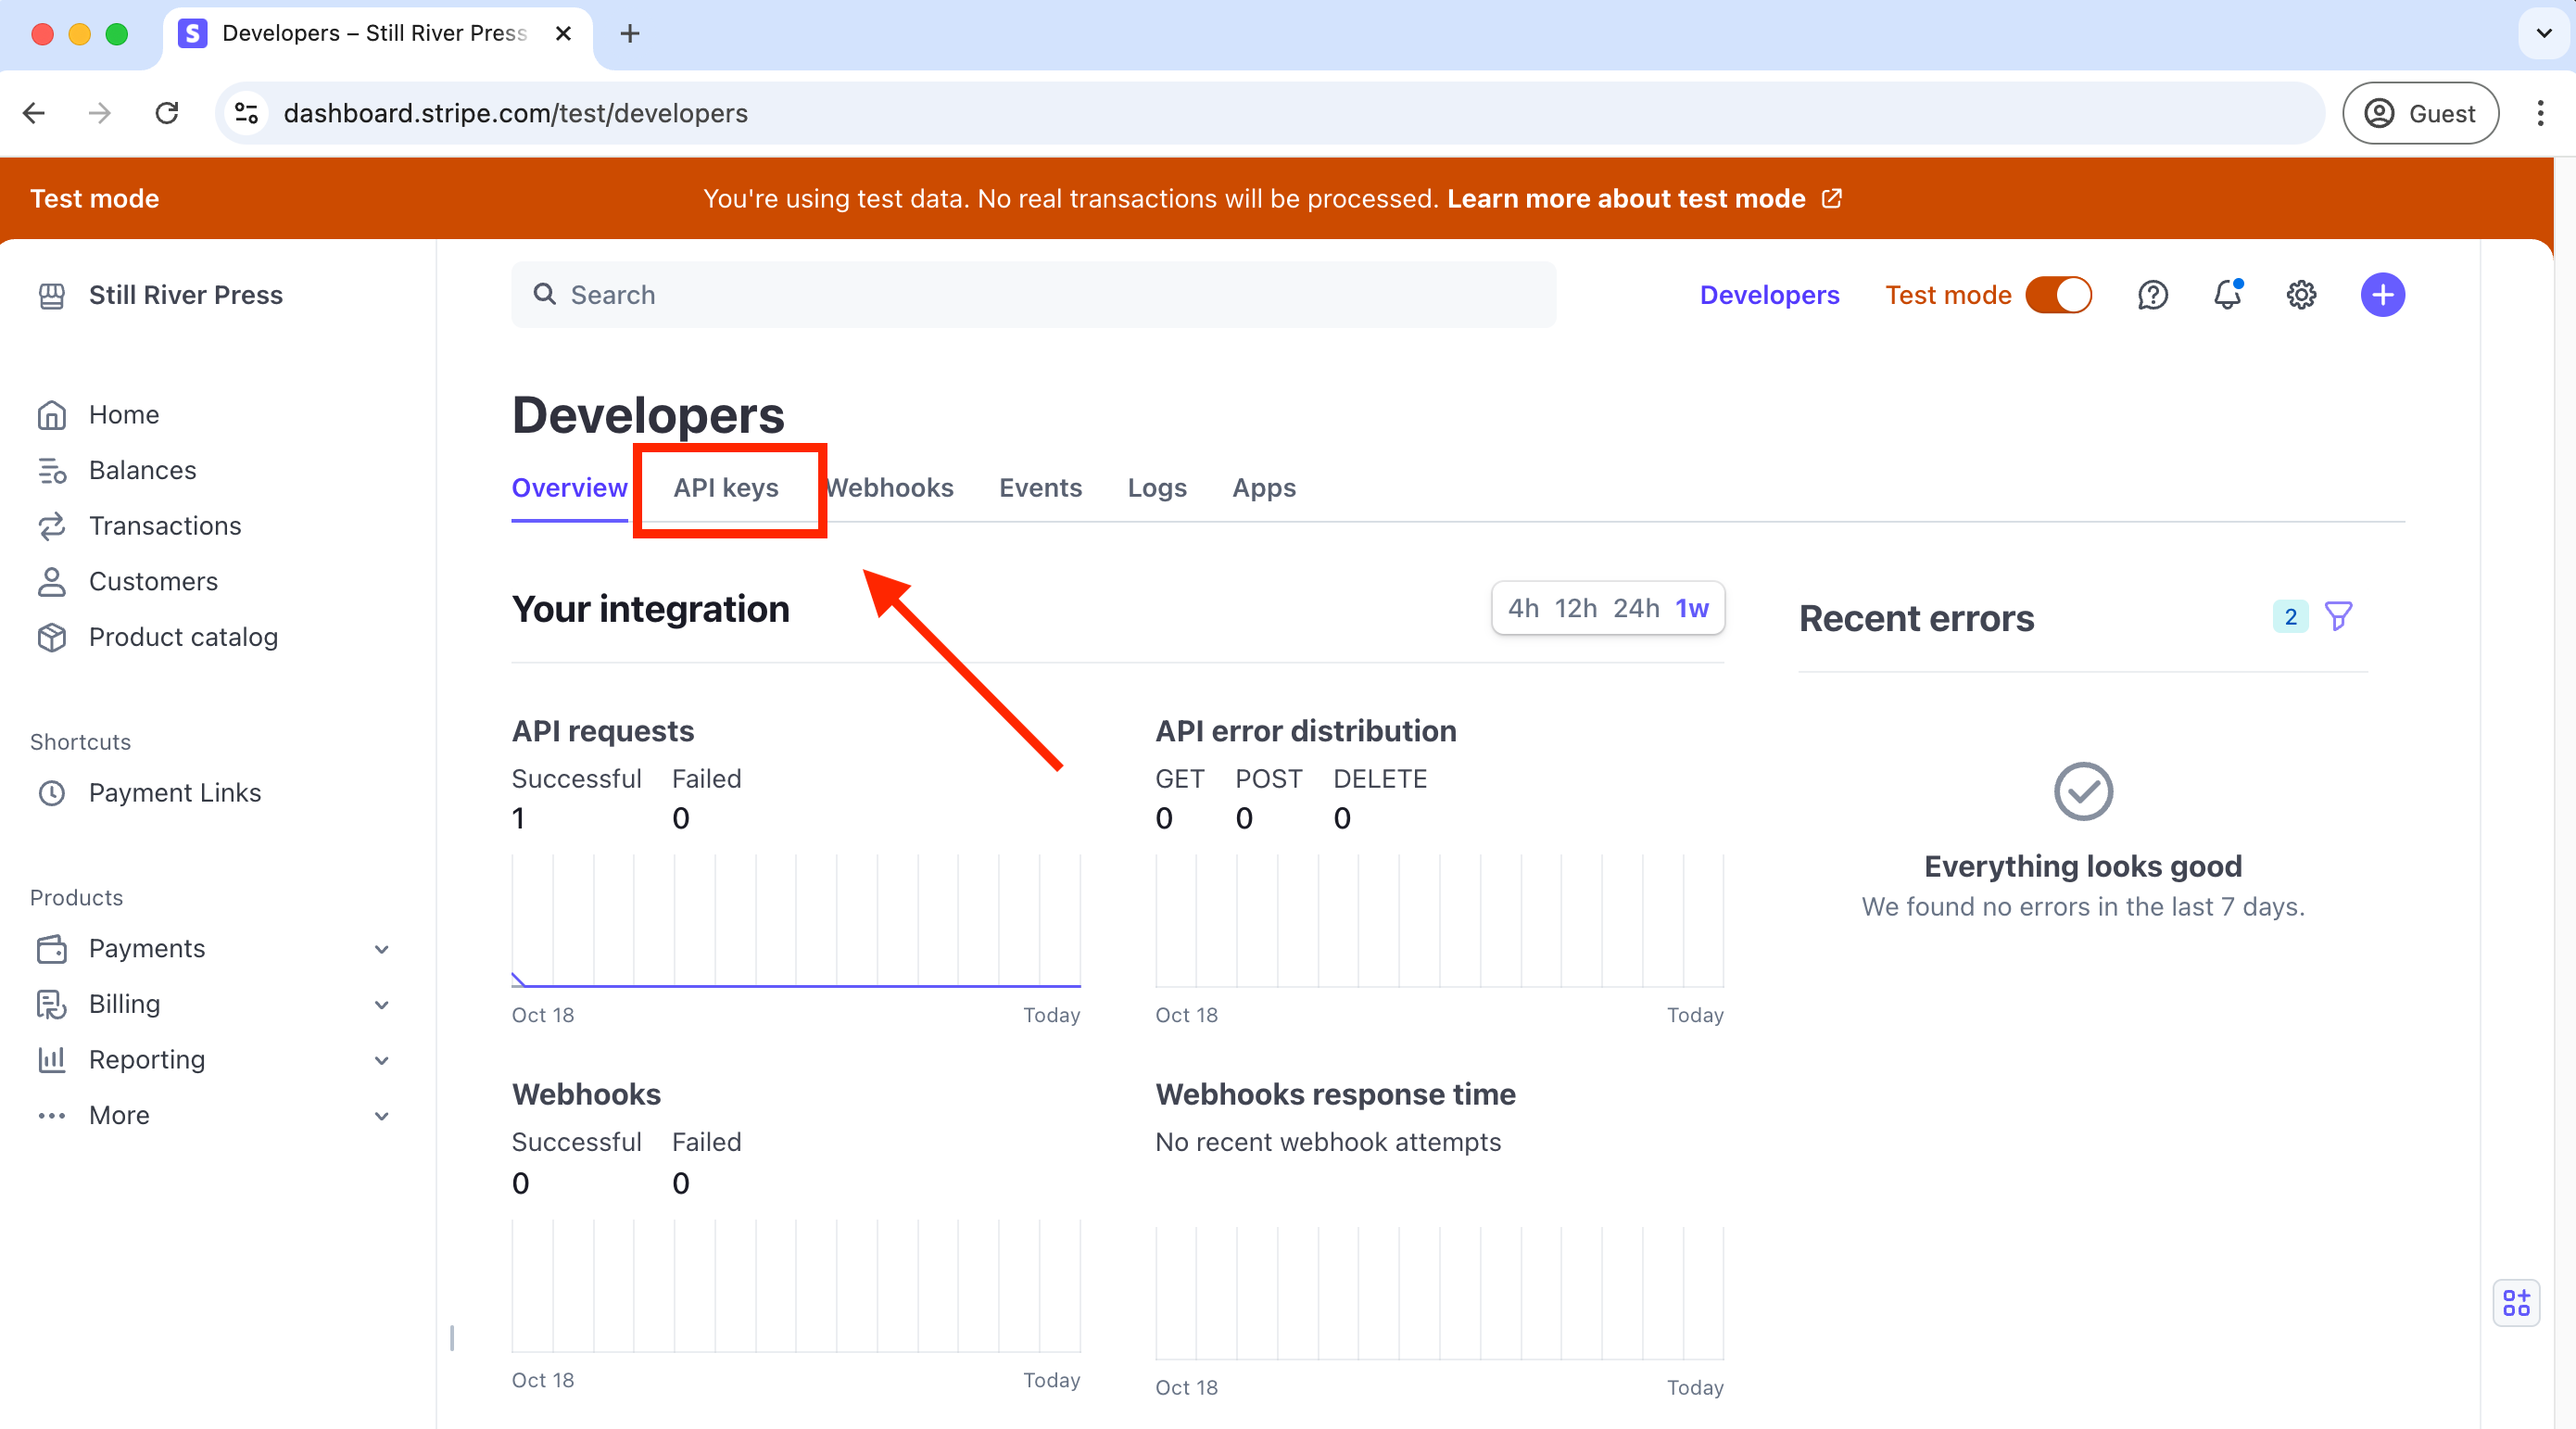Click the Still River Press store icon
2576x1429 pixels.
point(51,295)
